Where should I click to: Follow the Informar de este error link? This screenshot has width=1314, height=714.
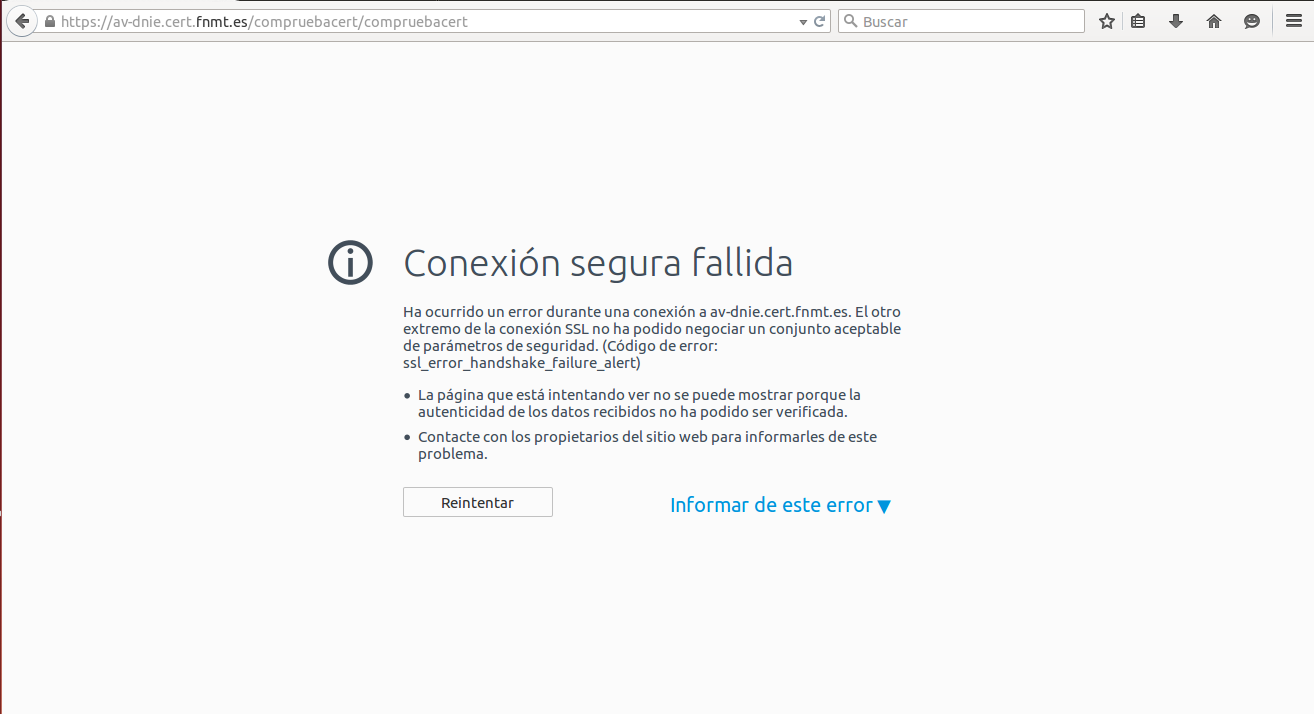(x=770, y=505)
